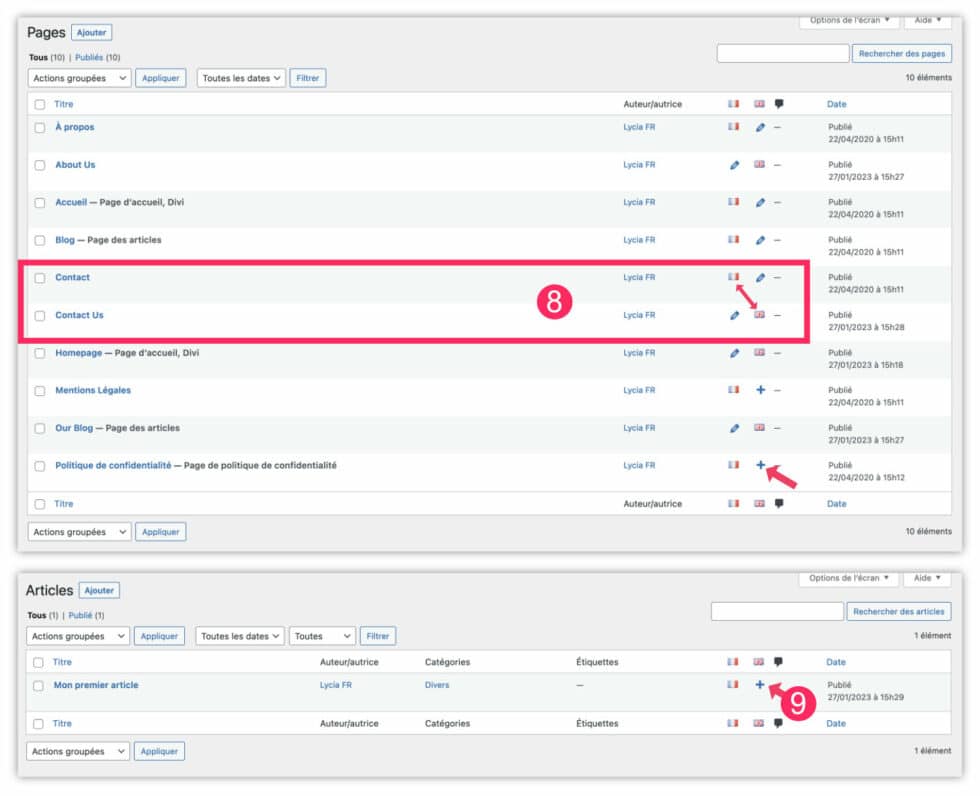Click the Ajouter button to add a page
This screenshot has width=980, height=796.
pyautogui.click(x=91, y=32)
